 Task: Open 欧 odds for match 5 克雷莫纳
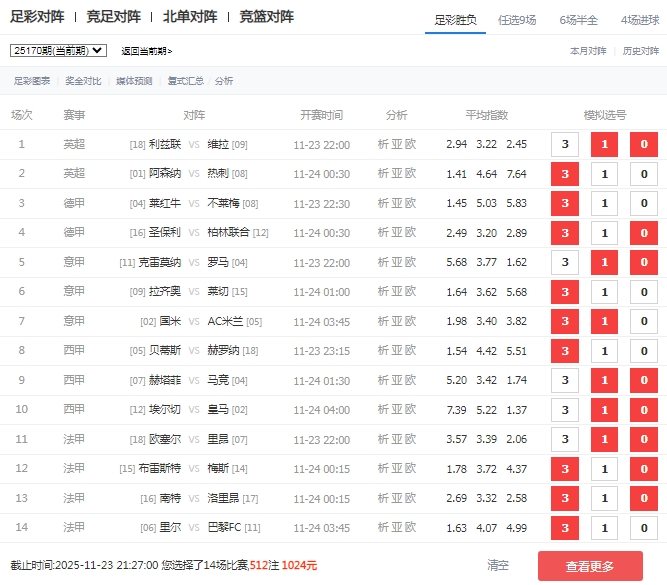pos(410,262)
